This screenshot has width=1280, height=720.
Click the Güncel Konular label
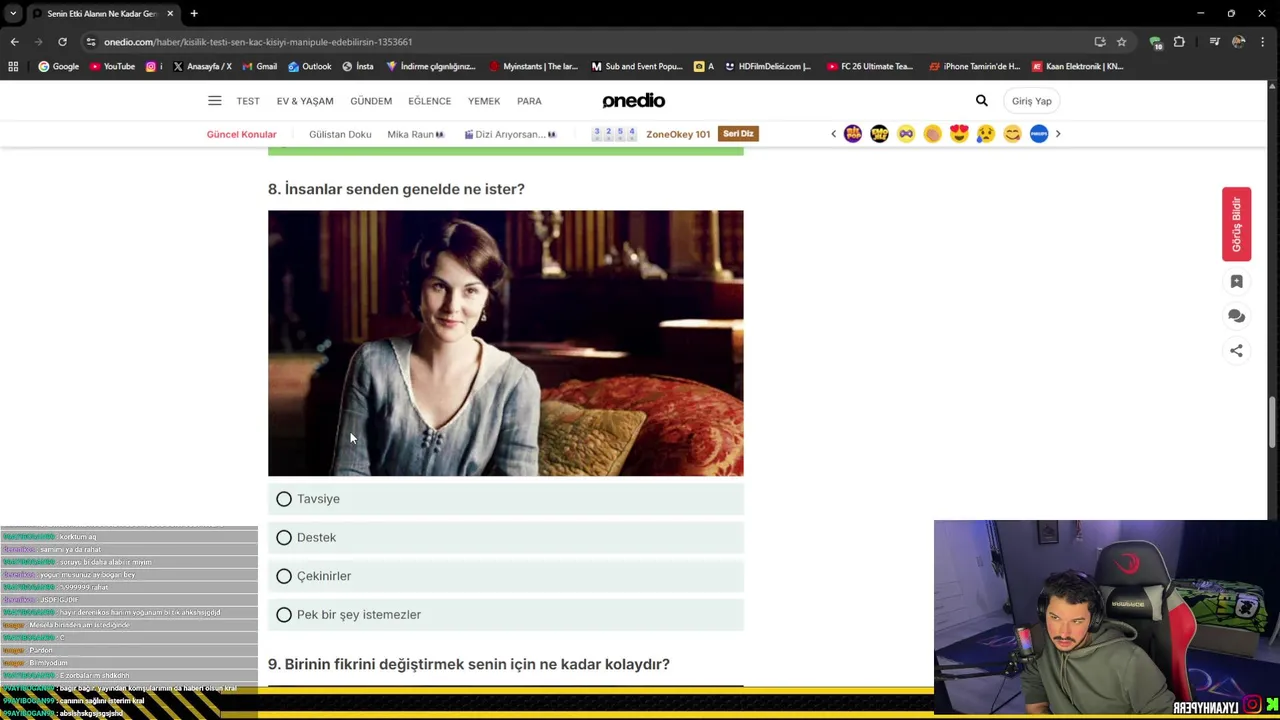pyautogui.click(x=241, y=134)
